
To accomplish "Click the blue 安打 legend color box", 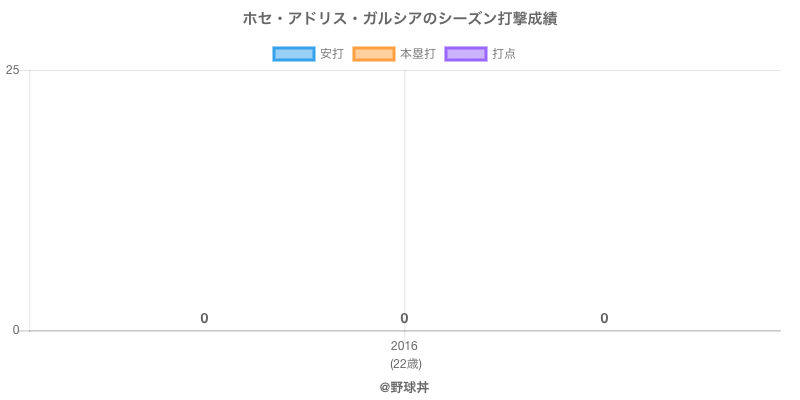I will click(x=293, y=54).
